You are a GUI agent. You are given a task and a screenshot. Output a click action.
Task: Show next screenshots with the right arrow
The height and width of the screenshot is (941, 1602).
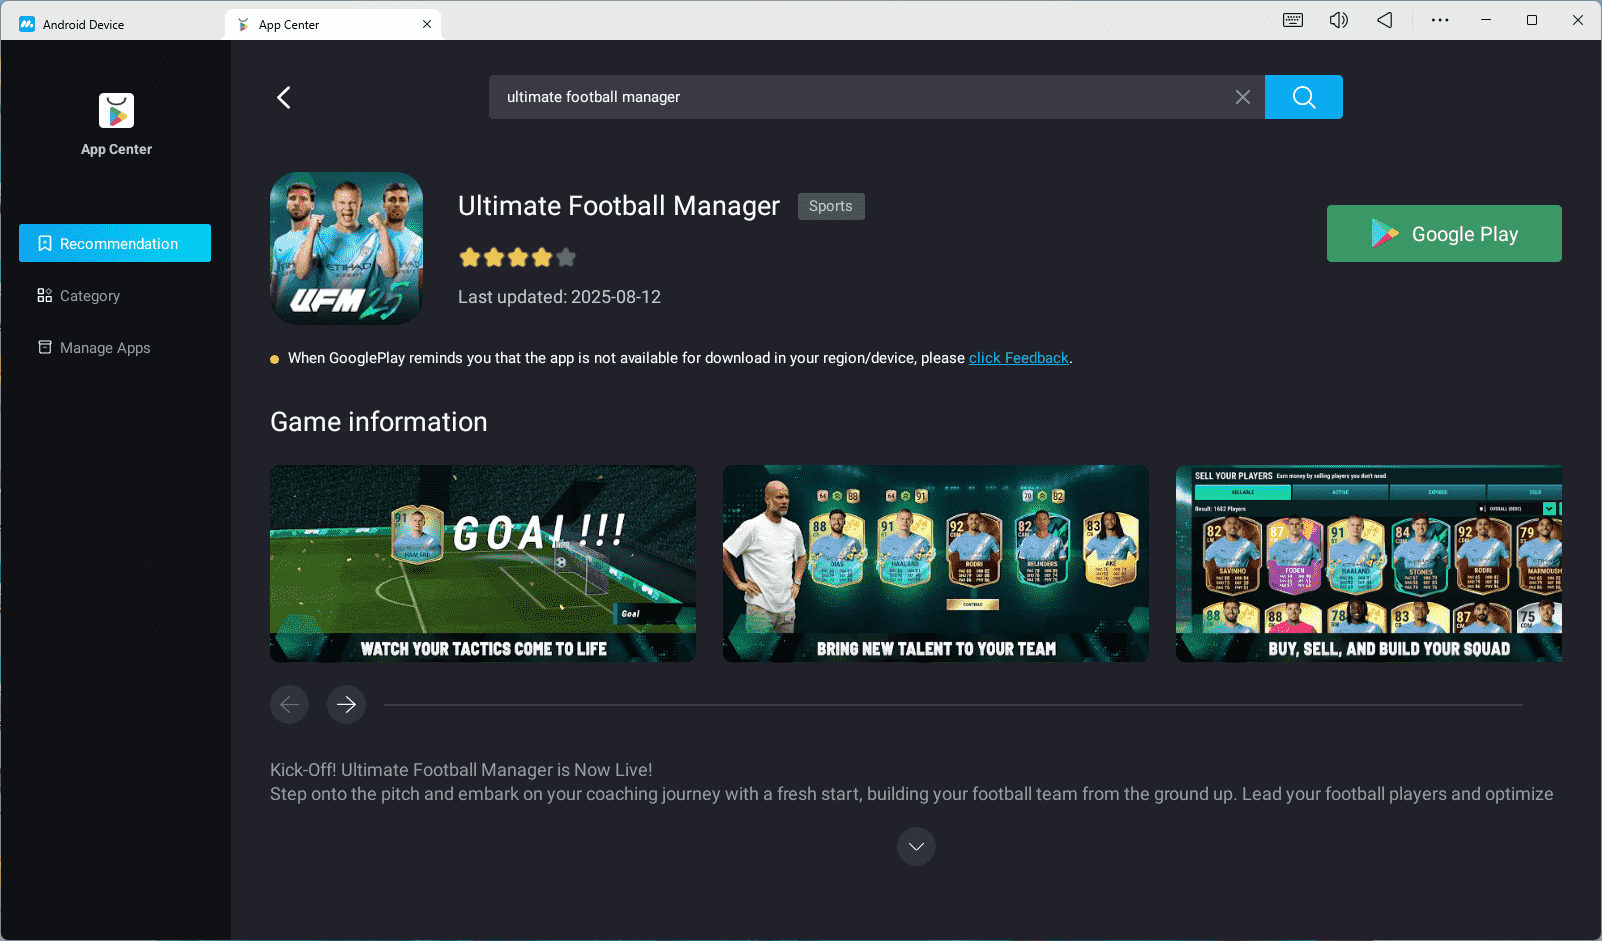[x=346, y=705]
